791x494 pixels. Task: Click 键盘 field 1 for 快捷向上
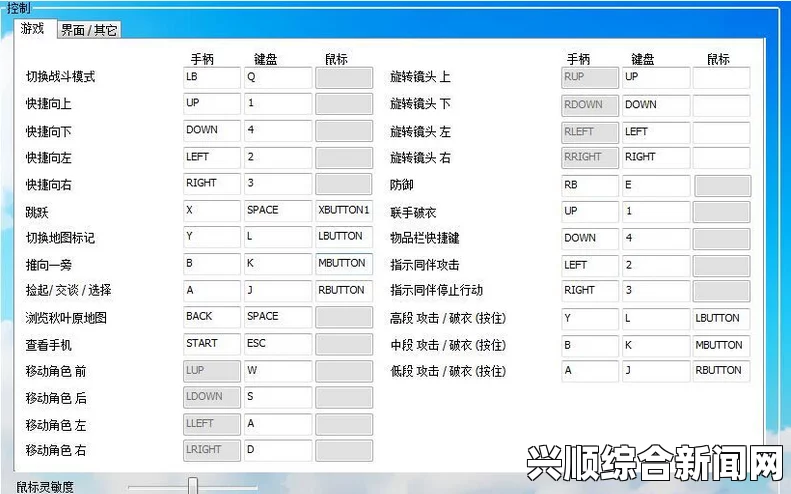pyautogui.click(x=278, y=104)
